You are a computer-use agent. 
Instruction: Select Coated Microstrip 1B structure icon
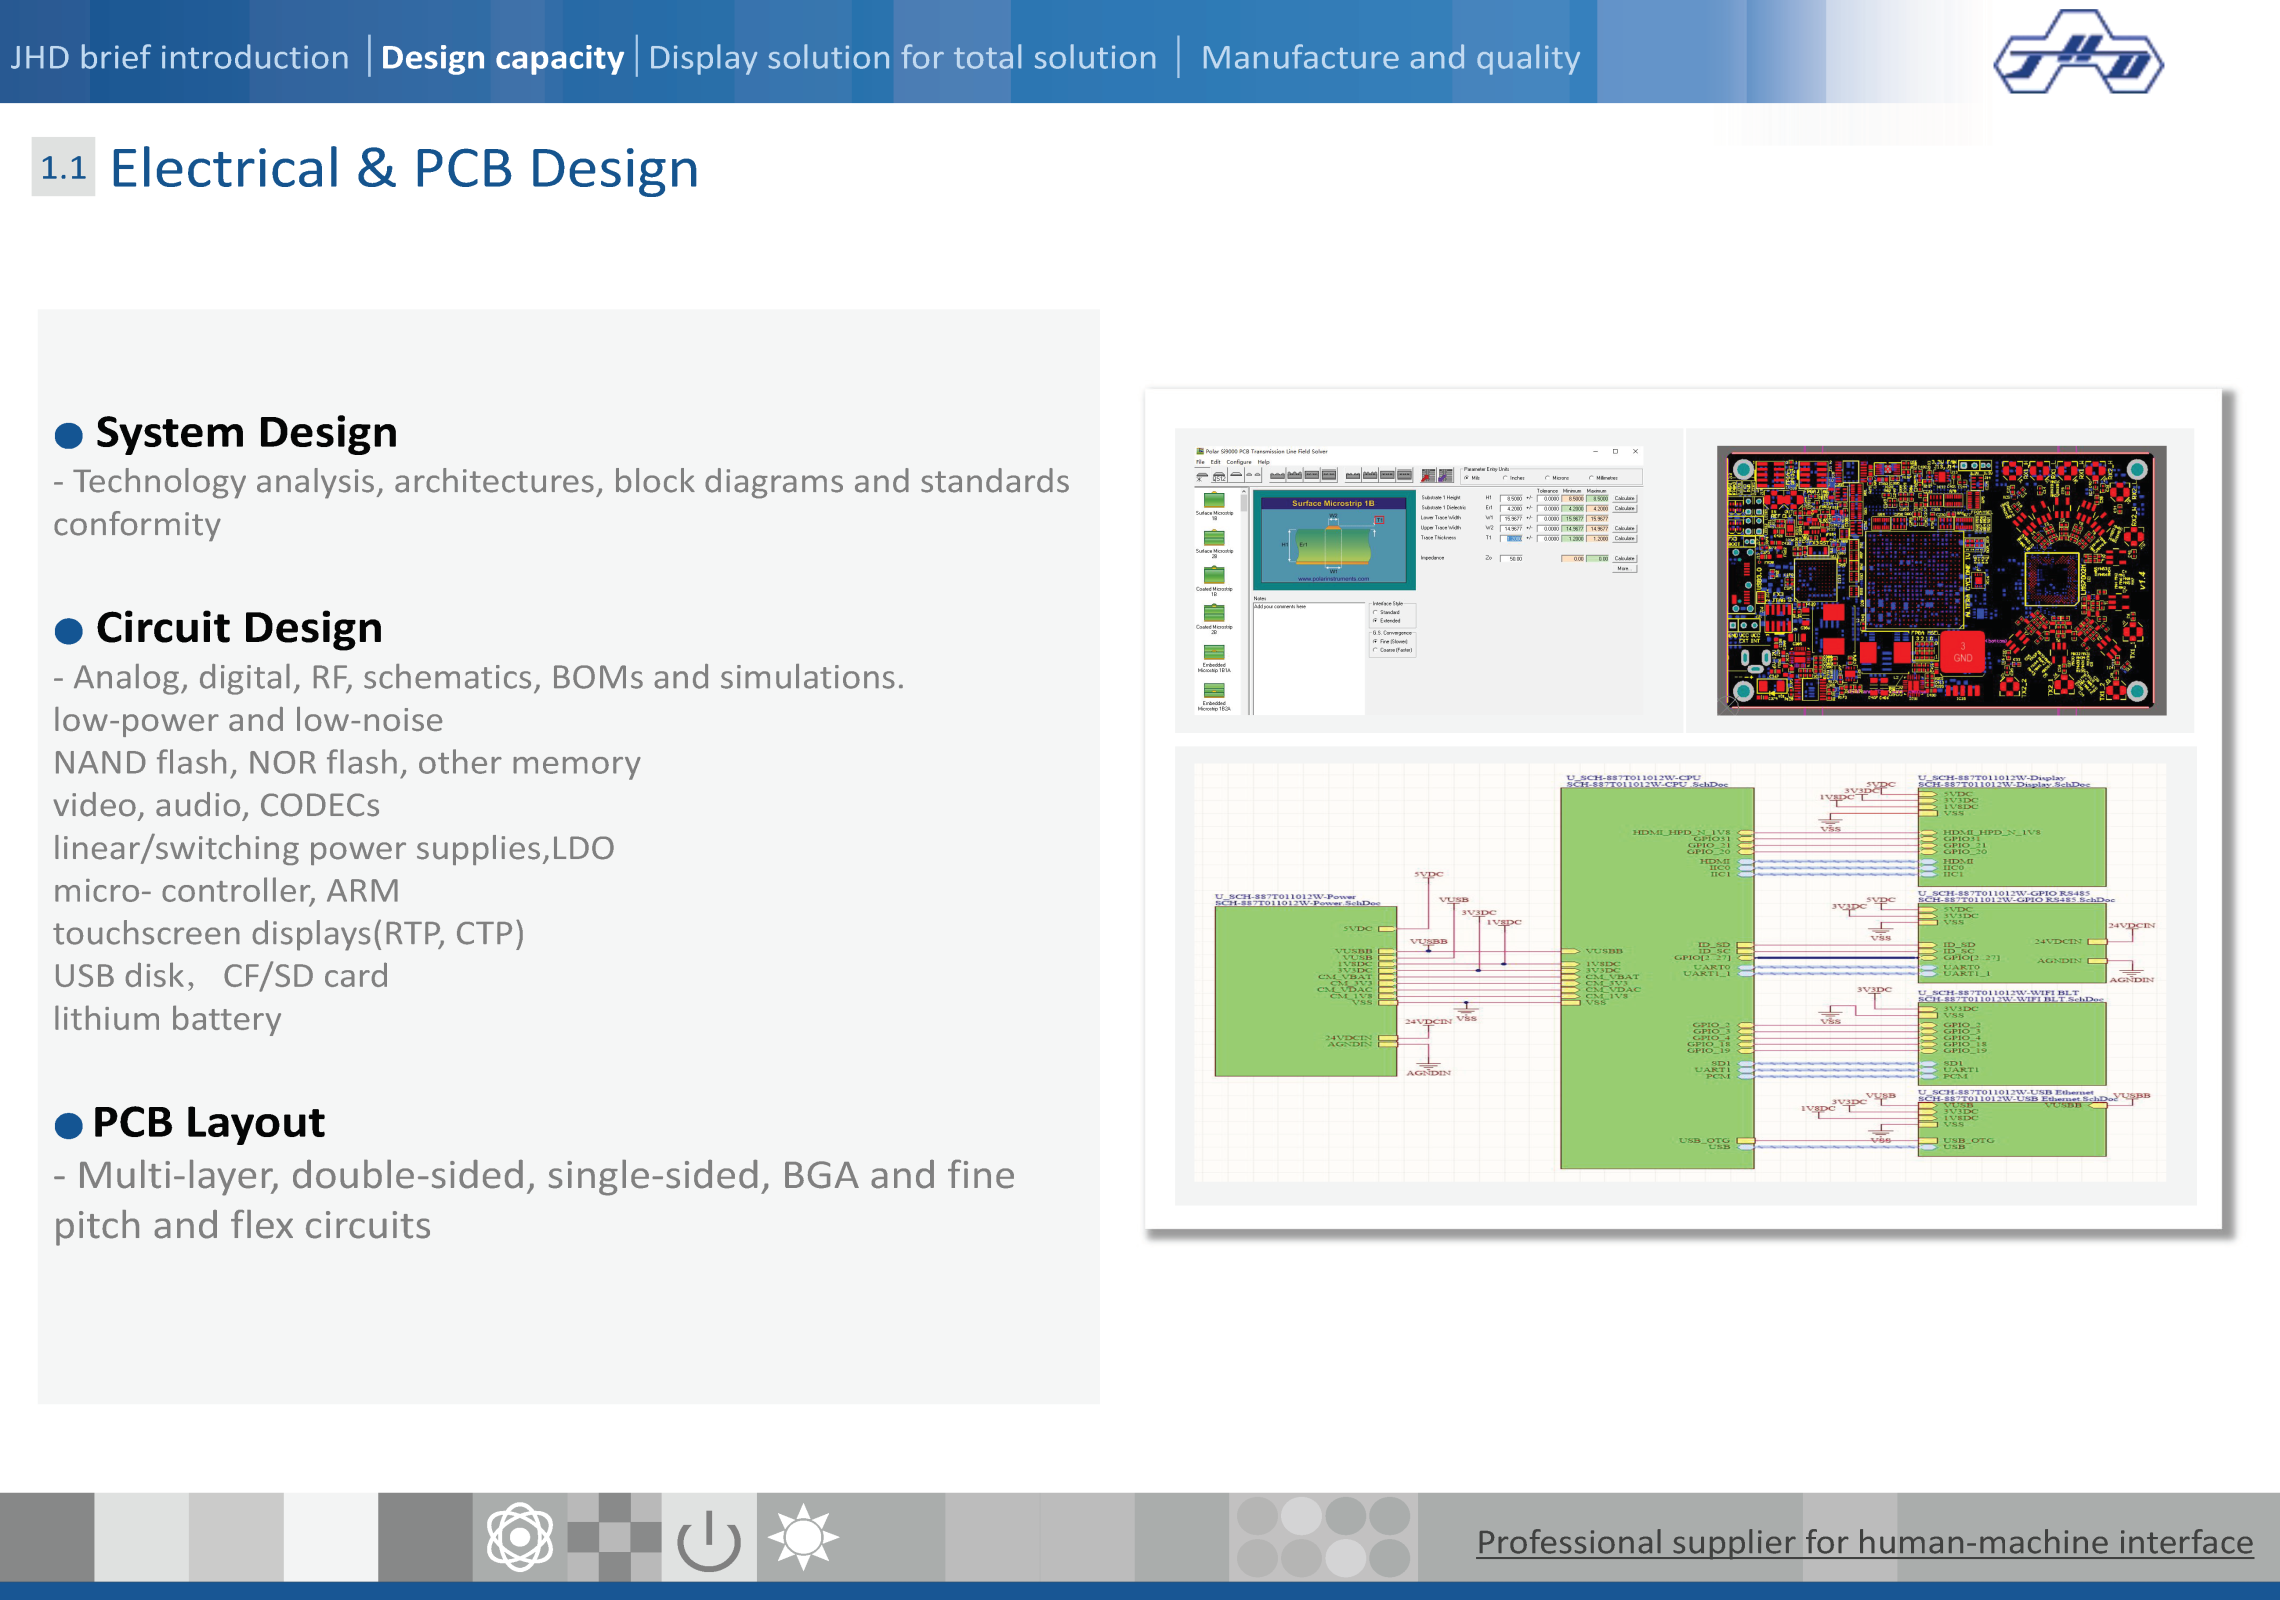click(1214, 576)
